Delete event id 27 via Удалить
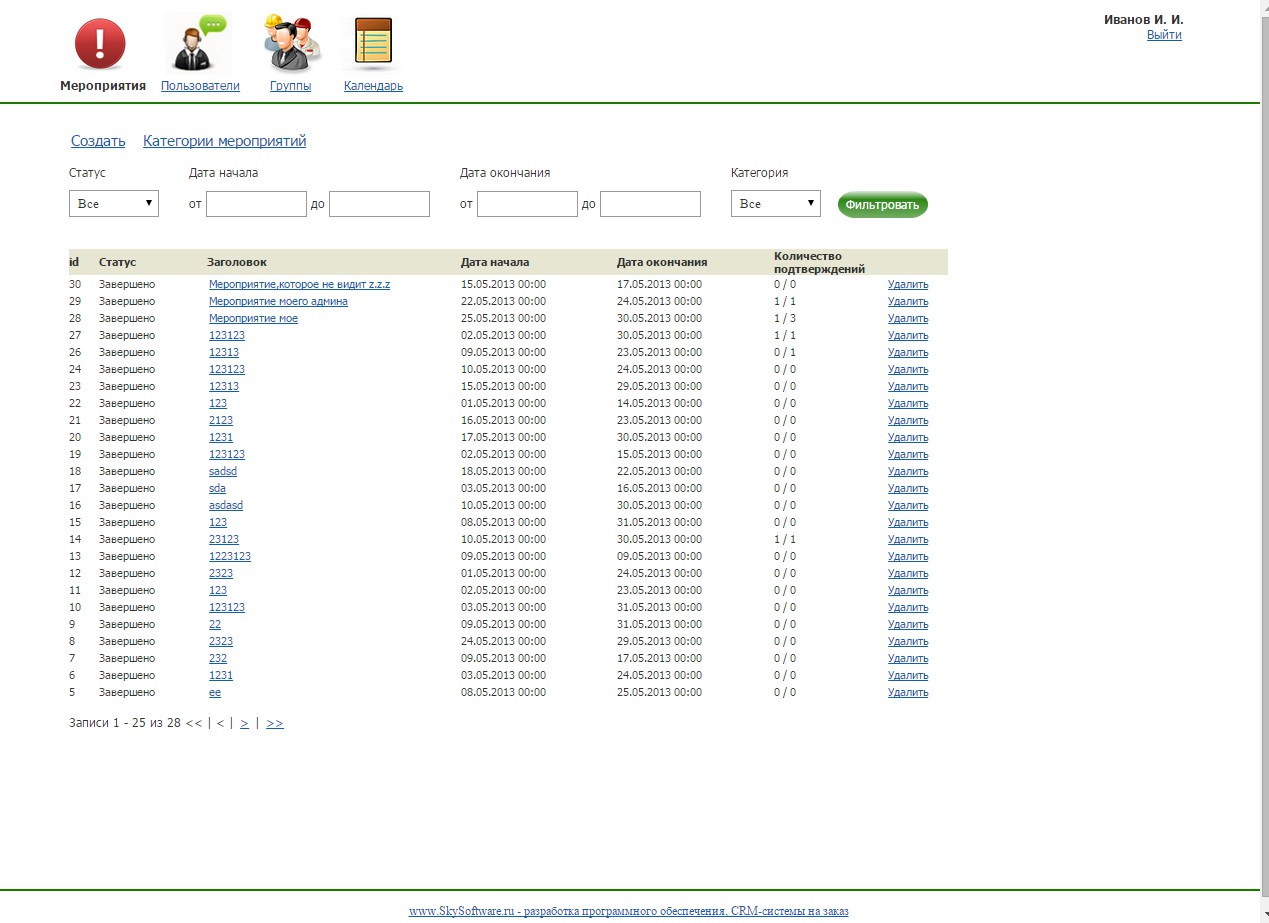The height and width of the screenshot is (923, 1269). coord(908,336)
